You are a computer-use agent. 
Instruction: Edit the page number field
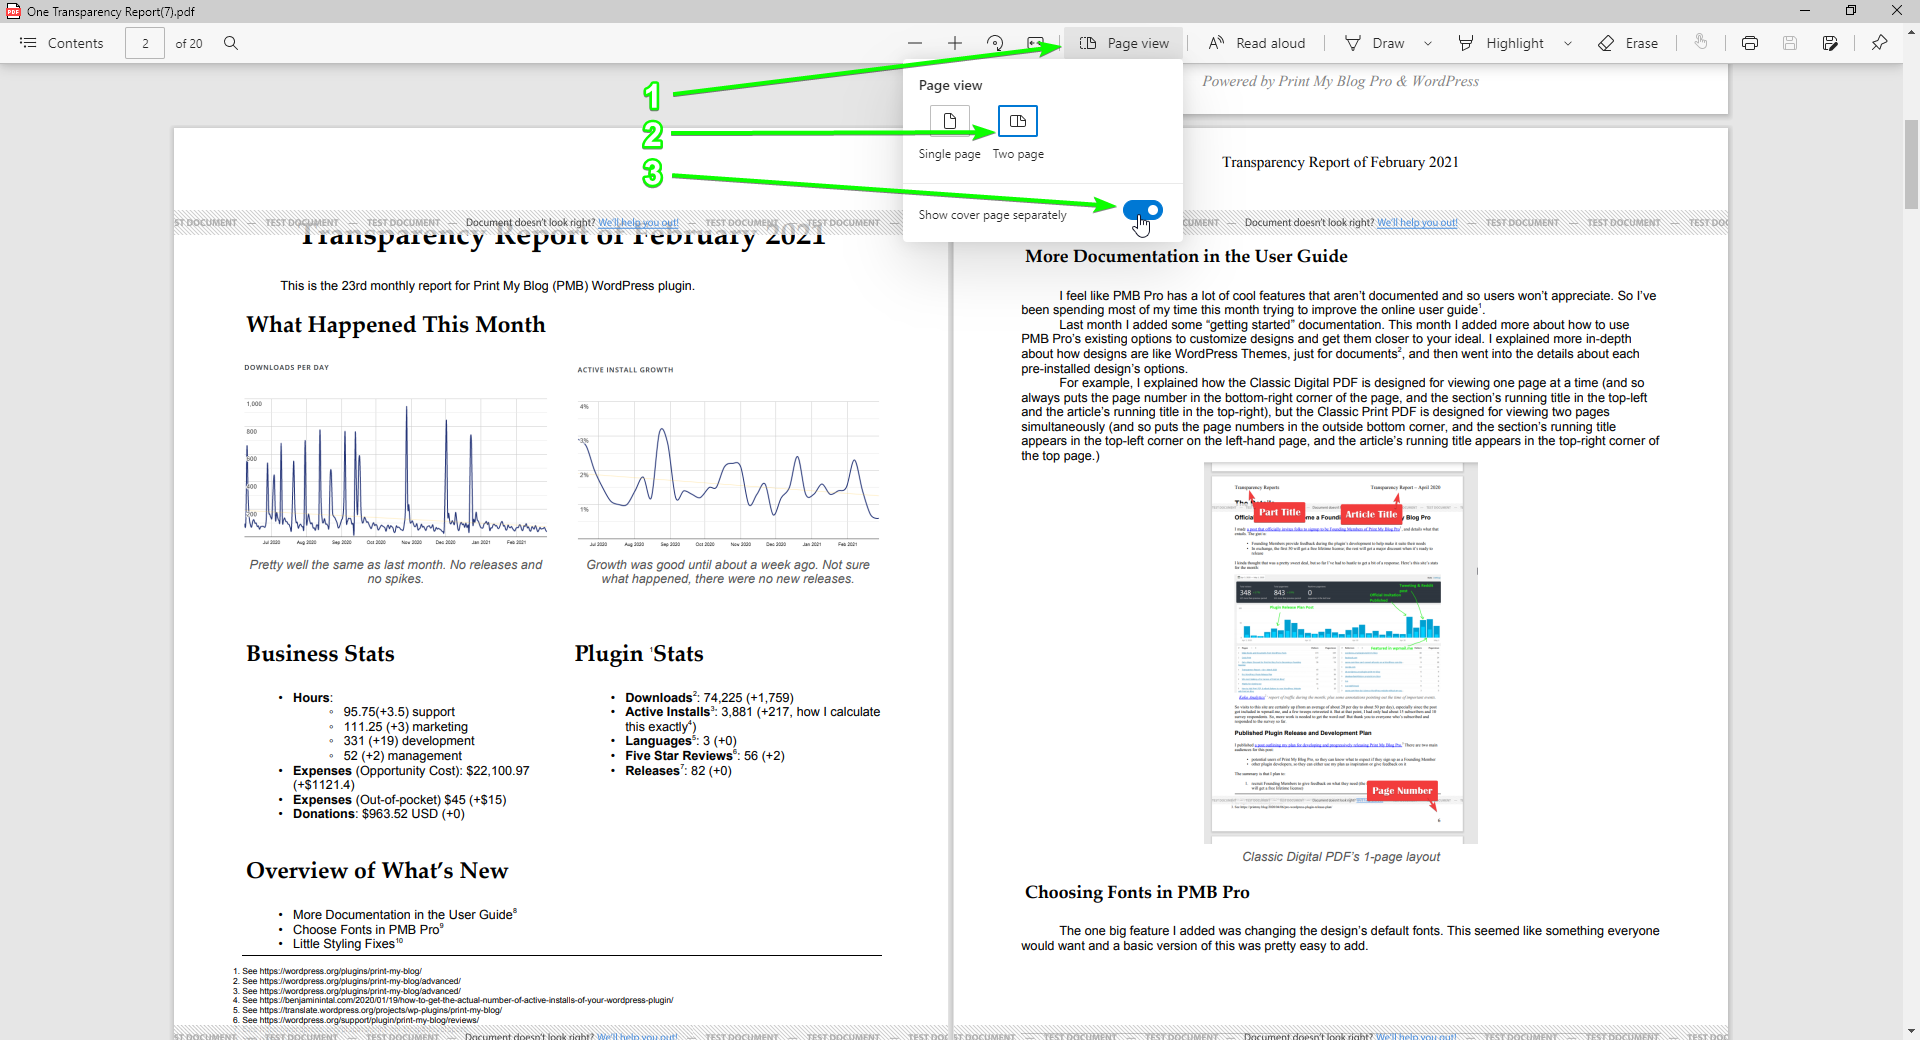(x=145, y=43)
